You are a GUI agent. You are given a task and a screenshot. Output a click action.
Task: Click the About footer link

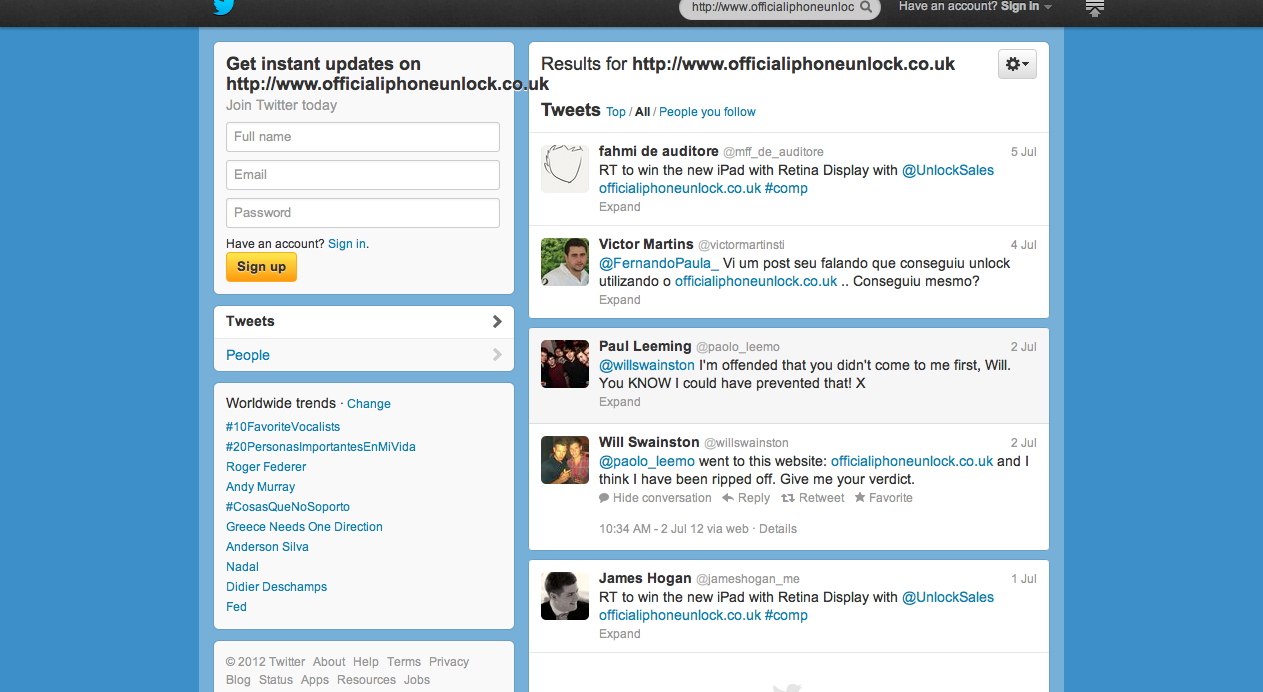329,662
